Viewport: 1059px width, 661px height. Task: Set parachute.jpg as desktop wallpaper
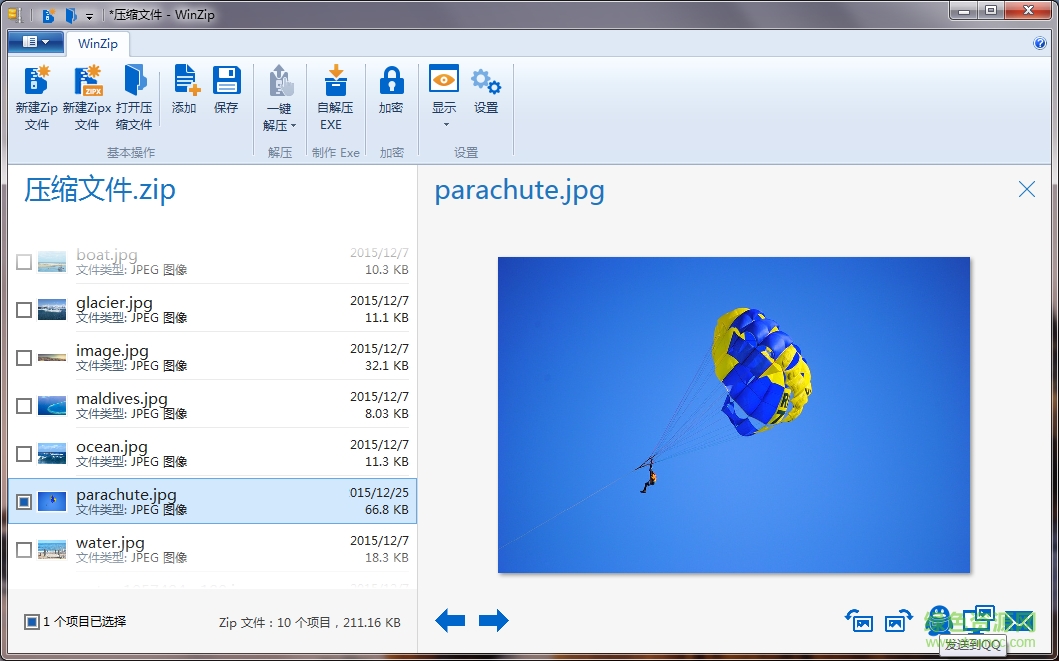[977, 620]
